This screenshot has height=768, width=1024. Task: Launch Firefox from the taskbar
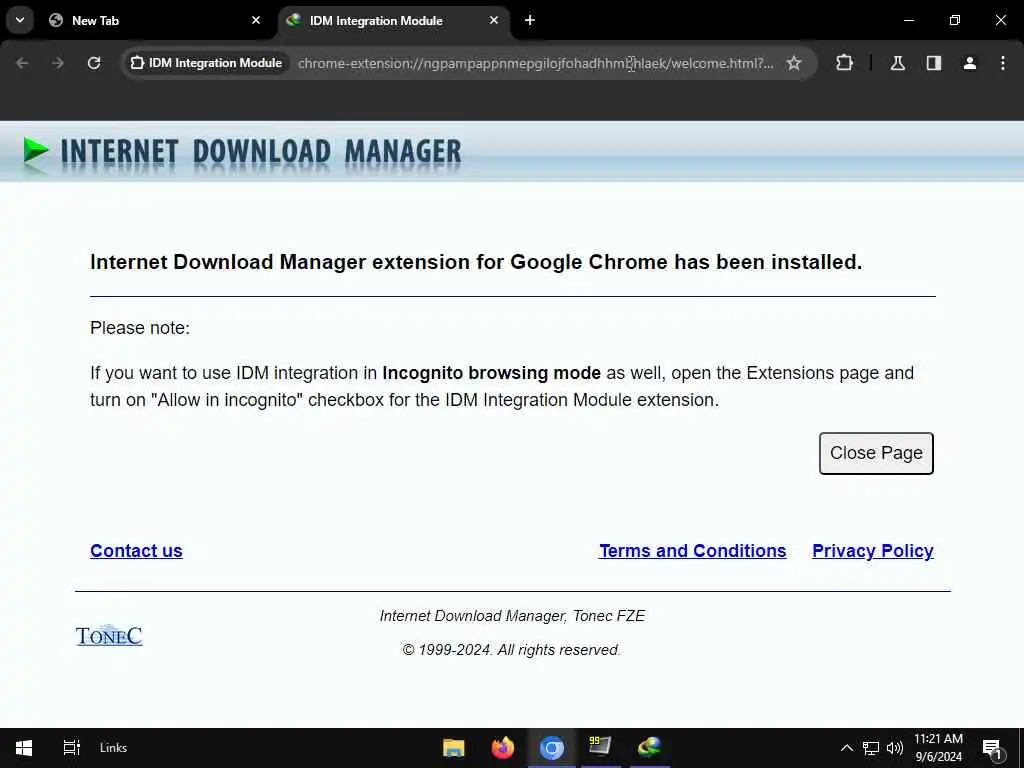502,748
